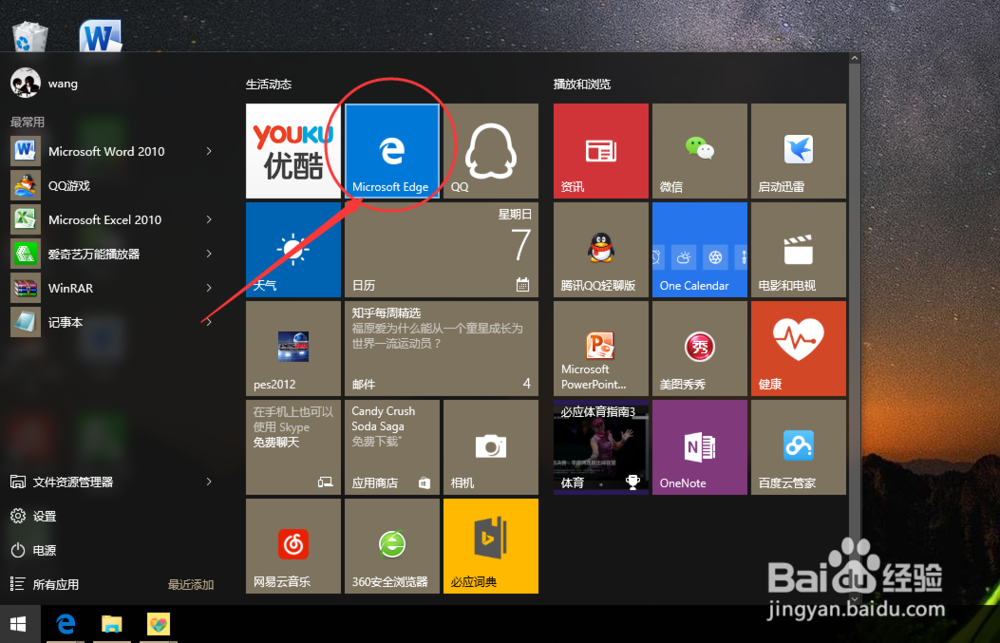Launch the Microsoft PowerPoint tile
This screenshot has height=643, width=1000.
coord(601,349)
